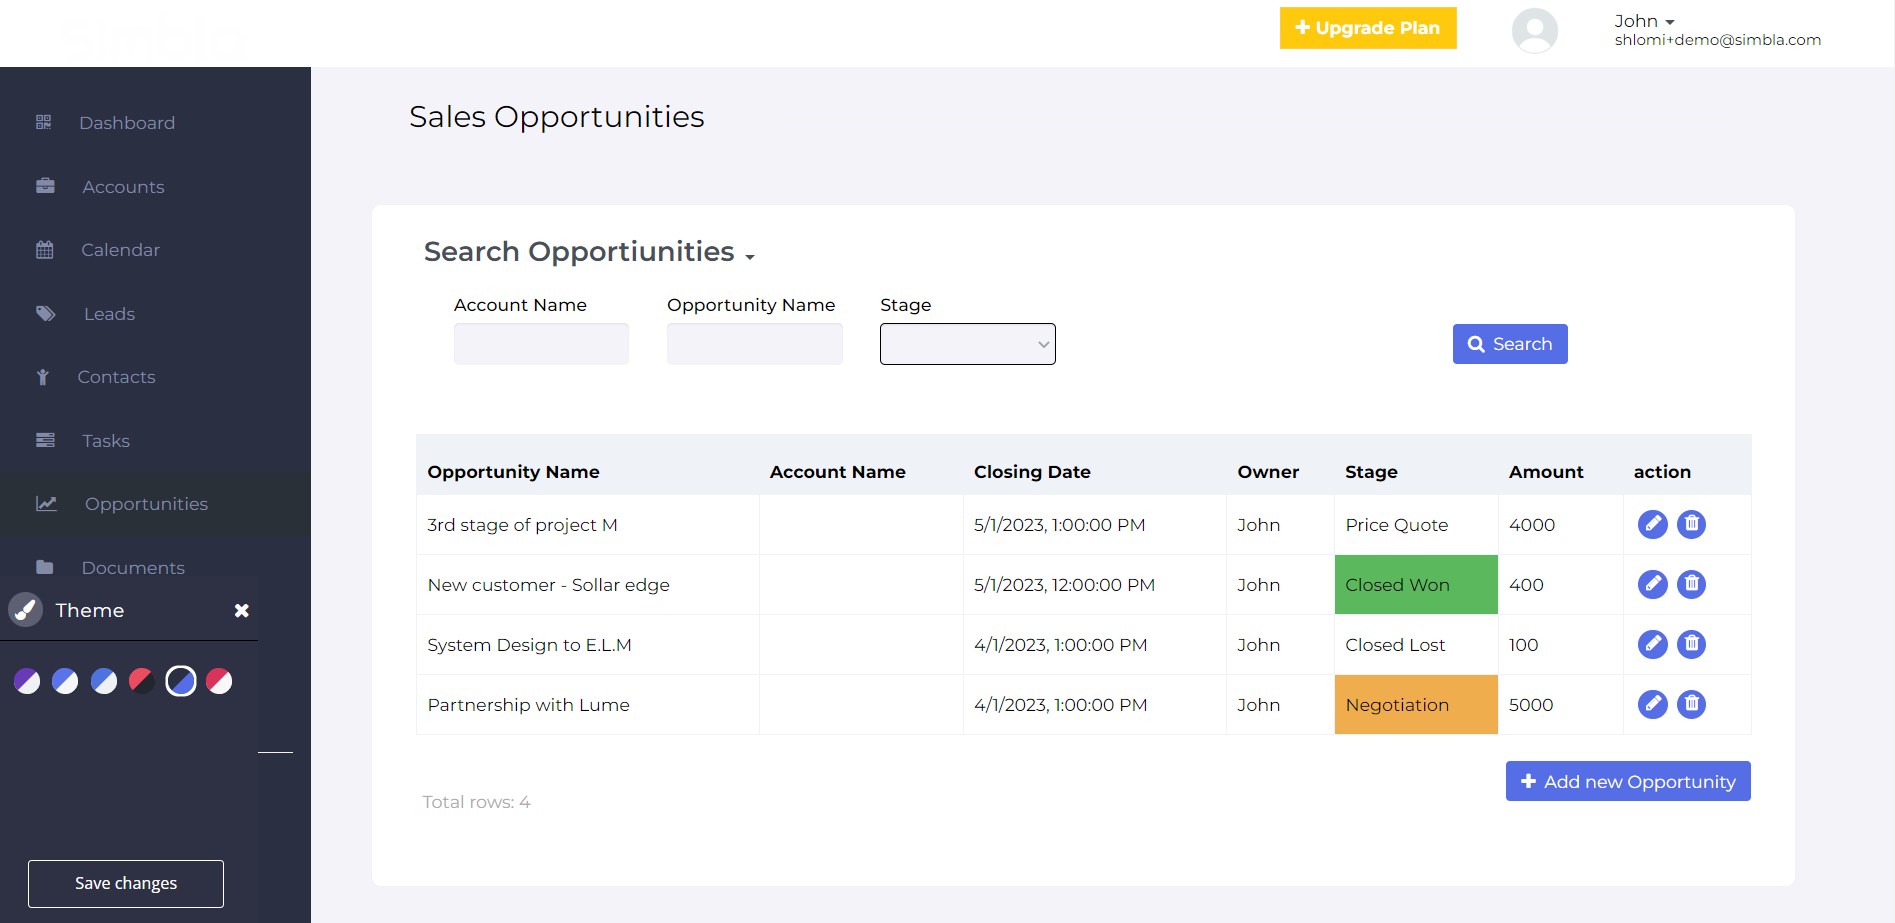The height and width of the screenshot is (923, 1895).
Task: Close the Theme panel
Action: click(x=241, y=610)
